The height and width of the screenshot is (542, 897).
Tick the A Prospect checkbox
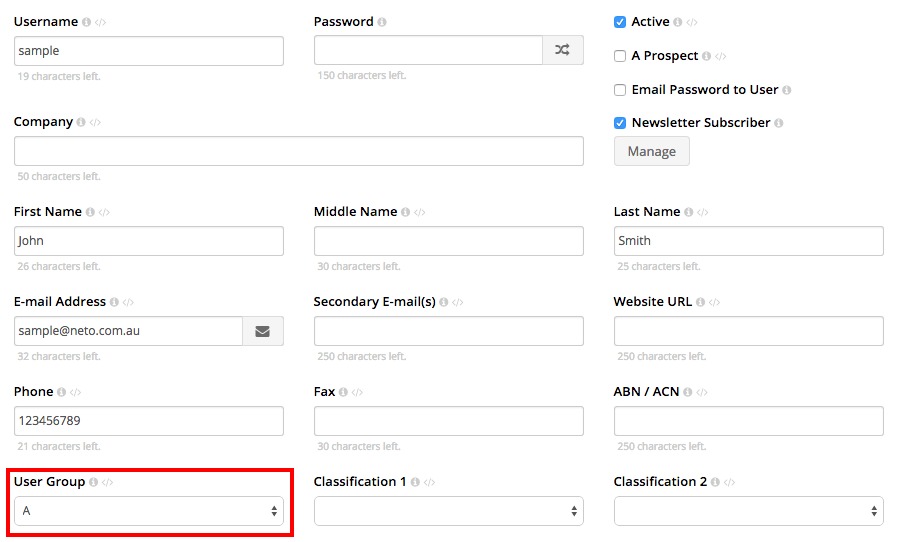point(620,56)
